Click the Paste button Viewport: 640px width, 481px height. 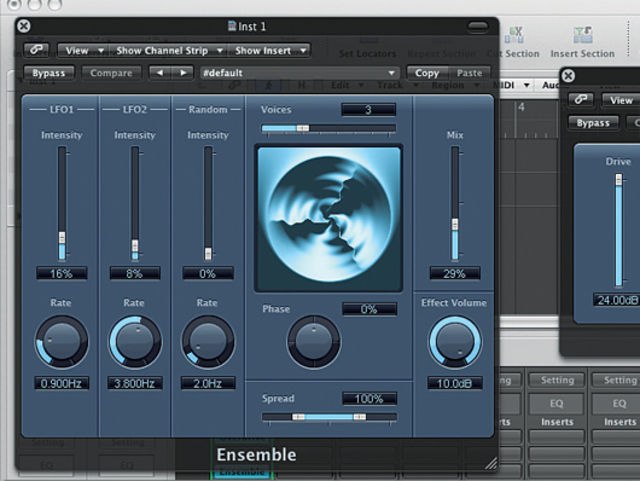(x=469, y=73)
